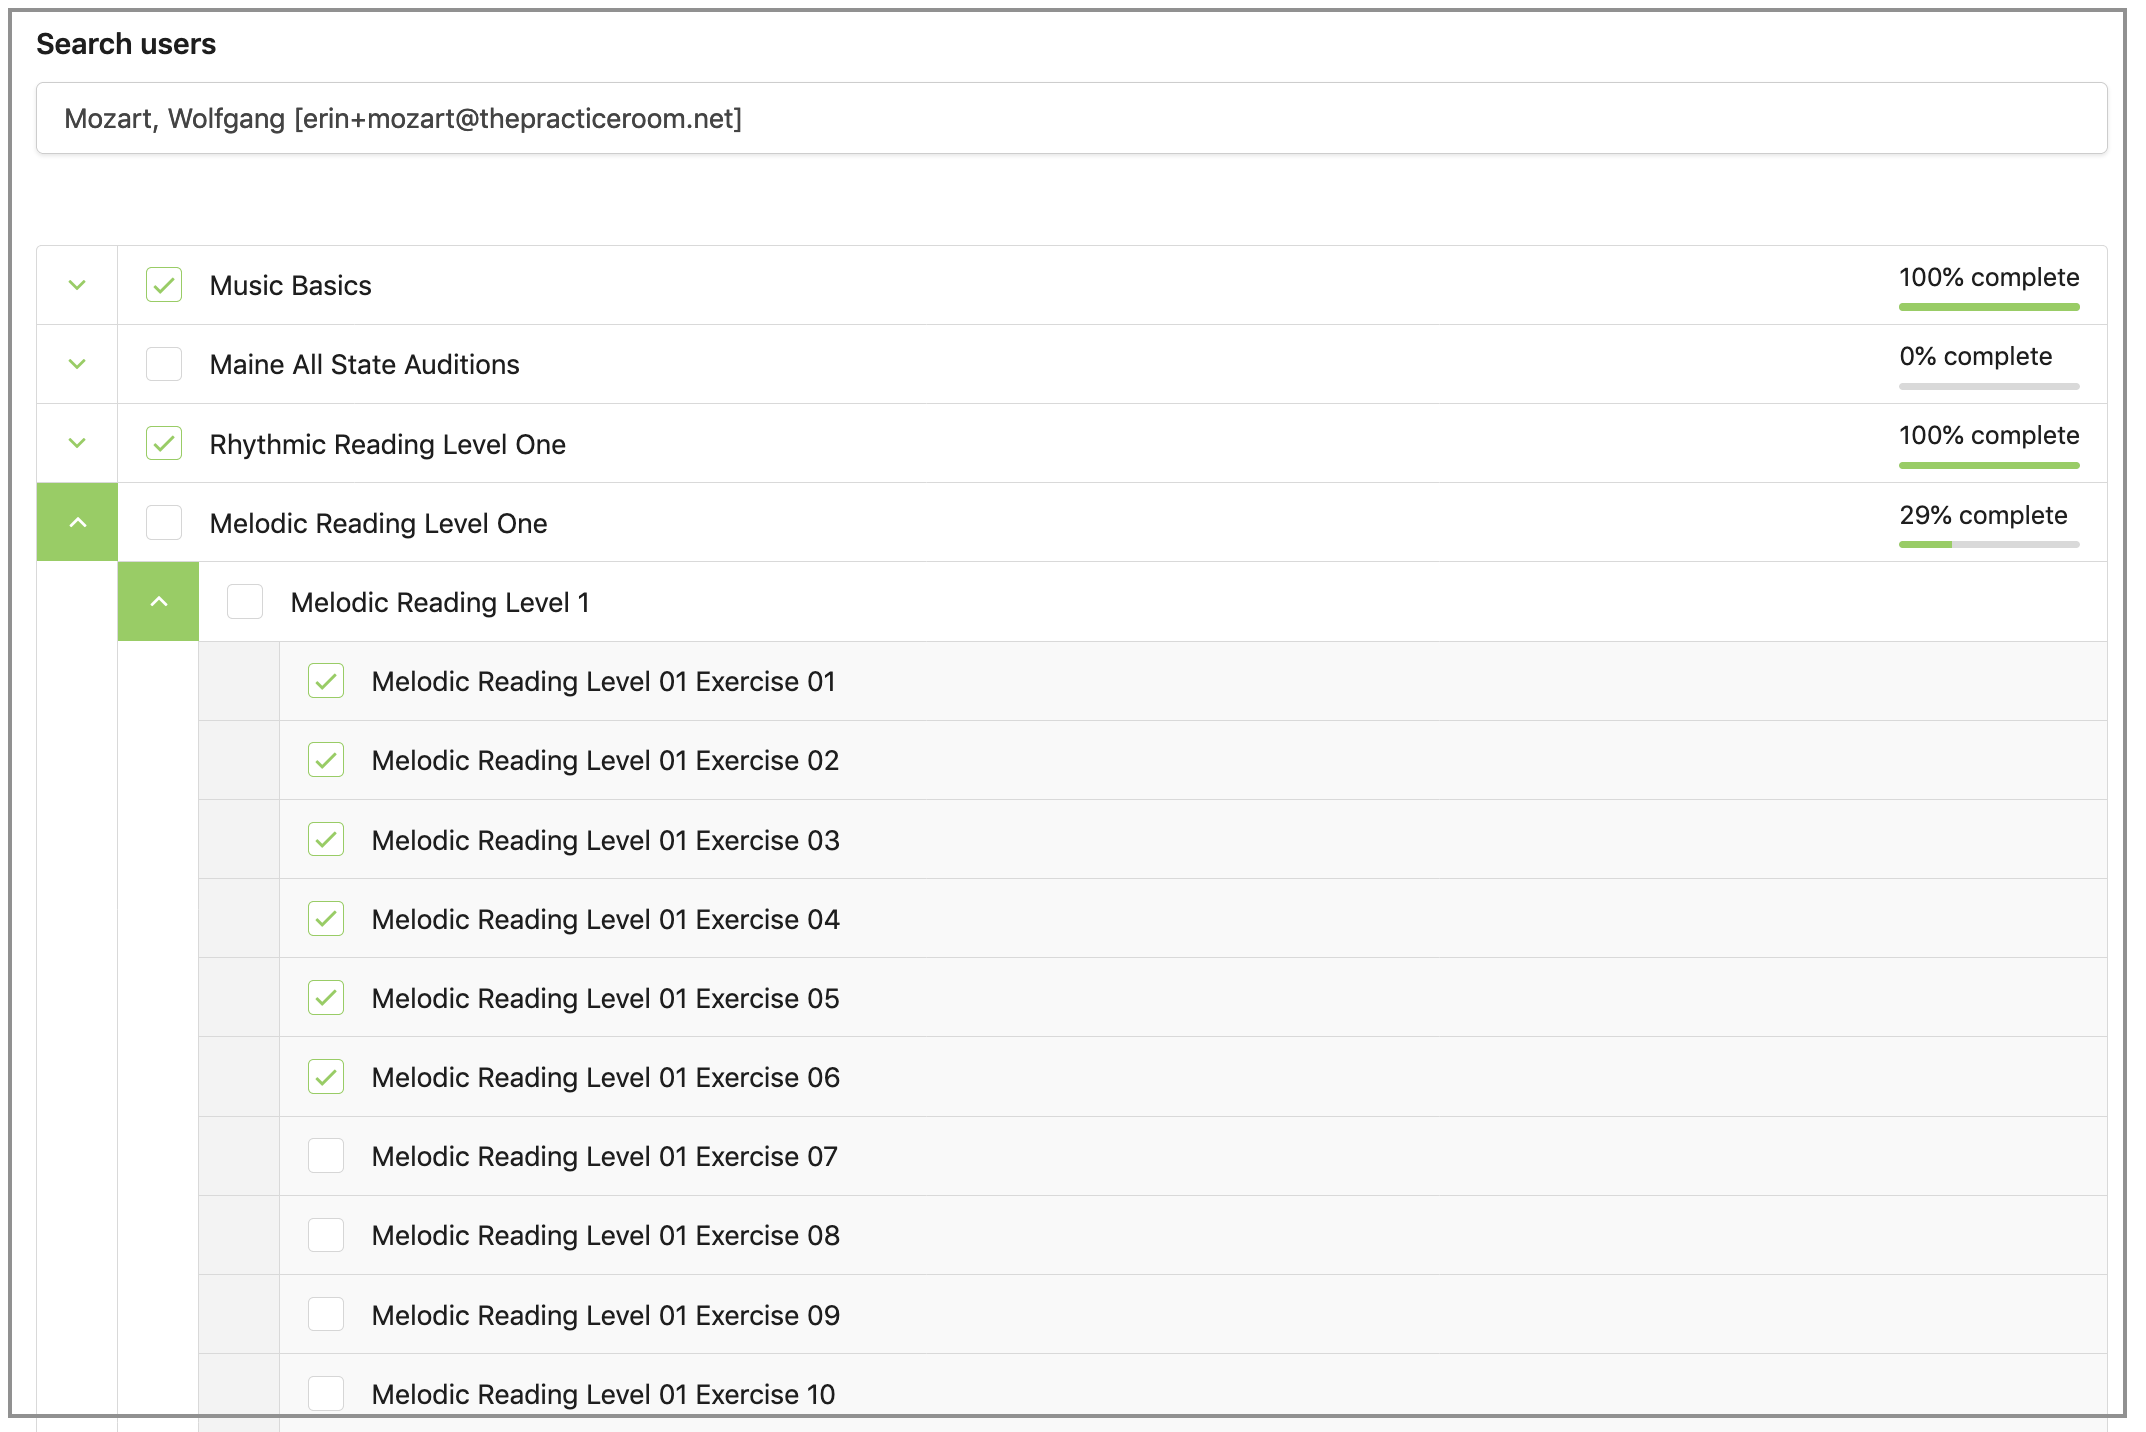This screenshot has width=2146, height=1432.
Task: Collapse Melodic Reading Level One section
Action: [x=77, y=522]
